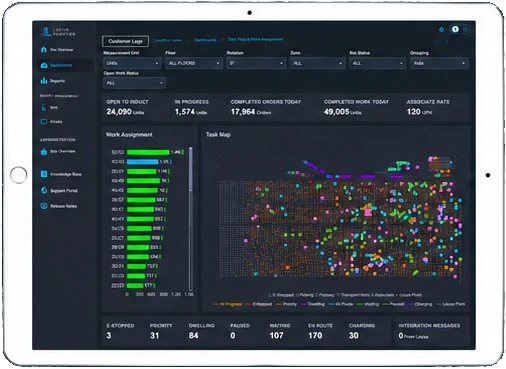The width and height of the screenshot is (506, 369).
Task: Toggle the Dwelling legend entry
Action: coord(313,304)
